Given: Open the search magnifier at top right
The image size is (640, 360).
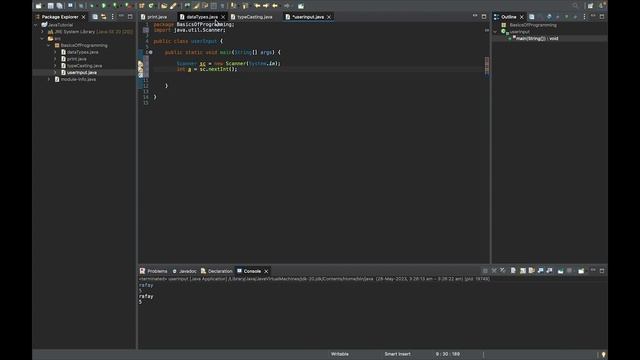Looking at the screenshot, I should 575,6.
